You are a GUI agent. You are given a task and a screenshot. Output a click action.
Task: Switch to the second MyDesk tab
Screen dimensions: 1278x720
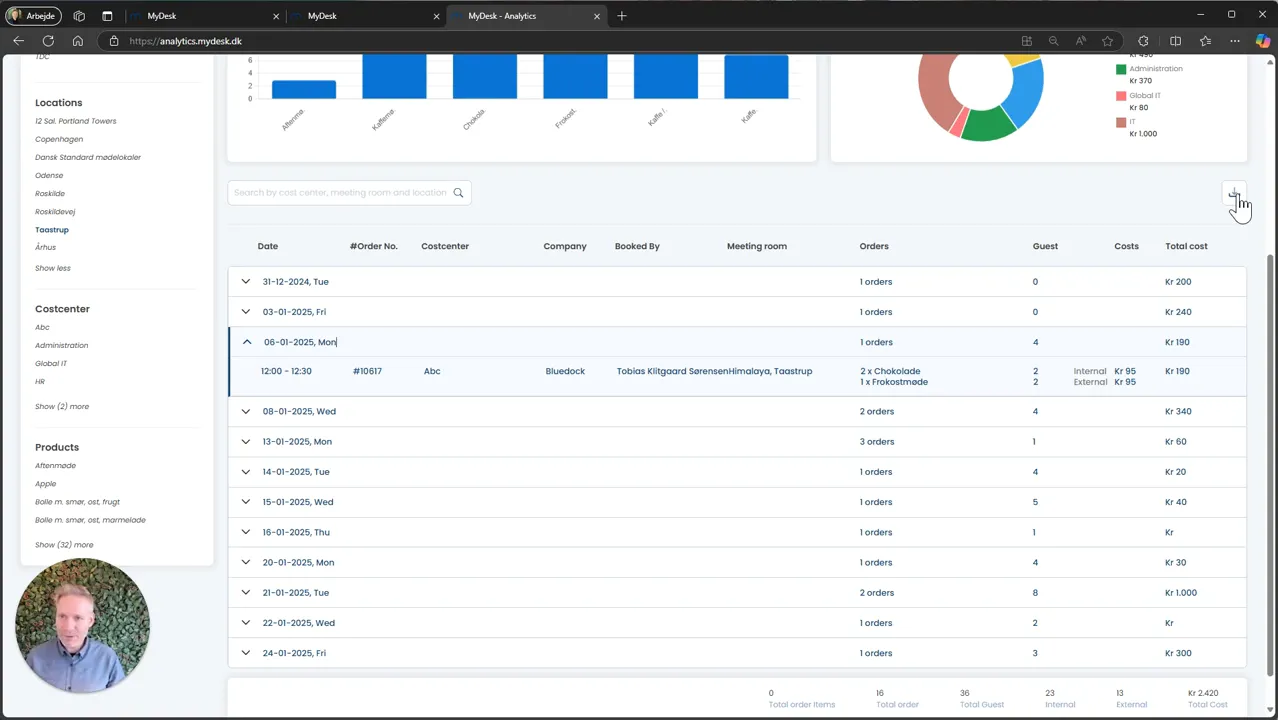(365, 16)
